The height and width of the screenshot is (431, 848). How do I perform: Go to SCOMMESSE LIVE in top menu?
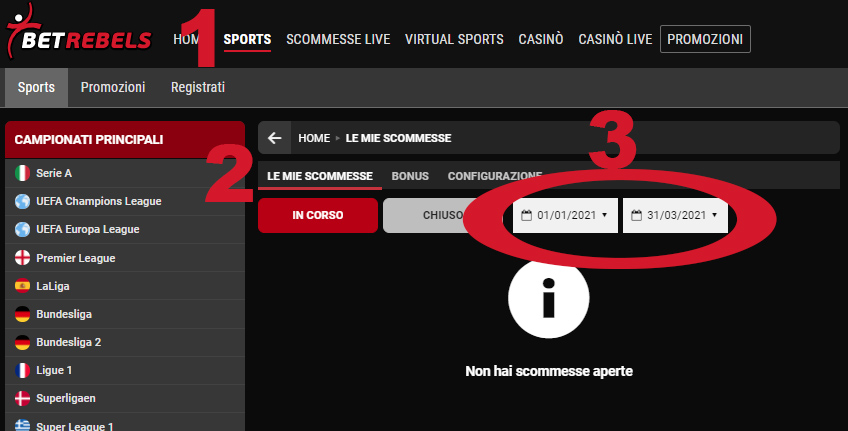click(338, 39)
